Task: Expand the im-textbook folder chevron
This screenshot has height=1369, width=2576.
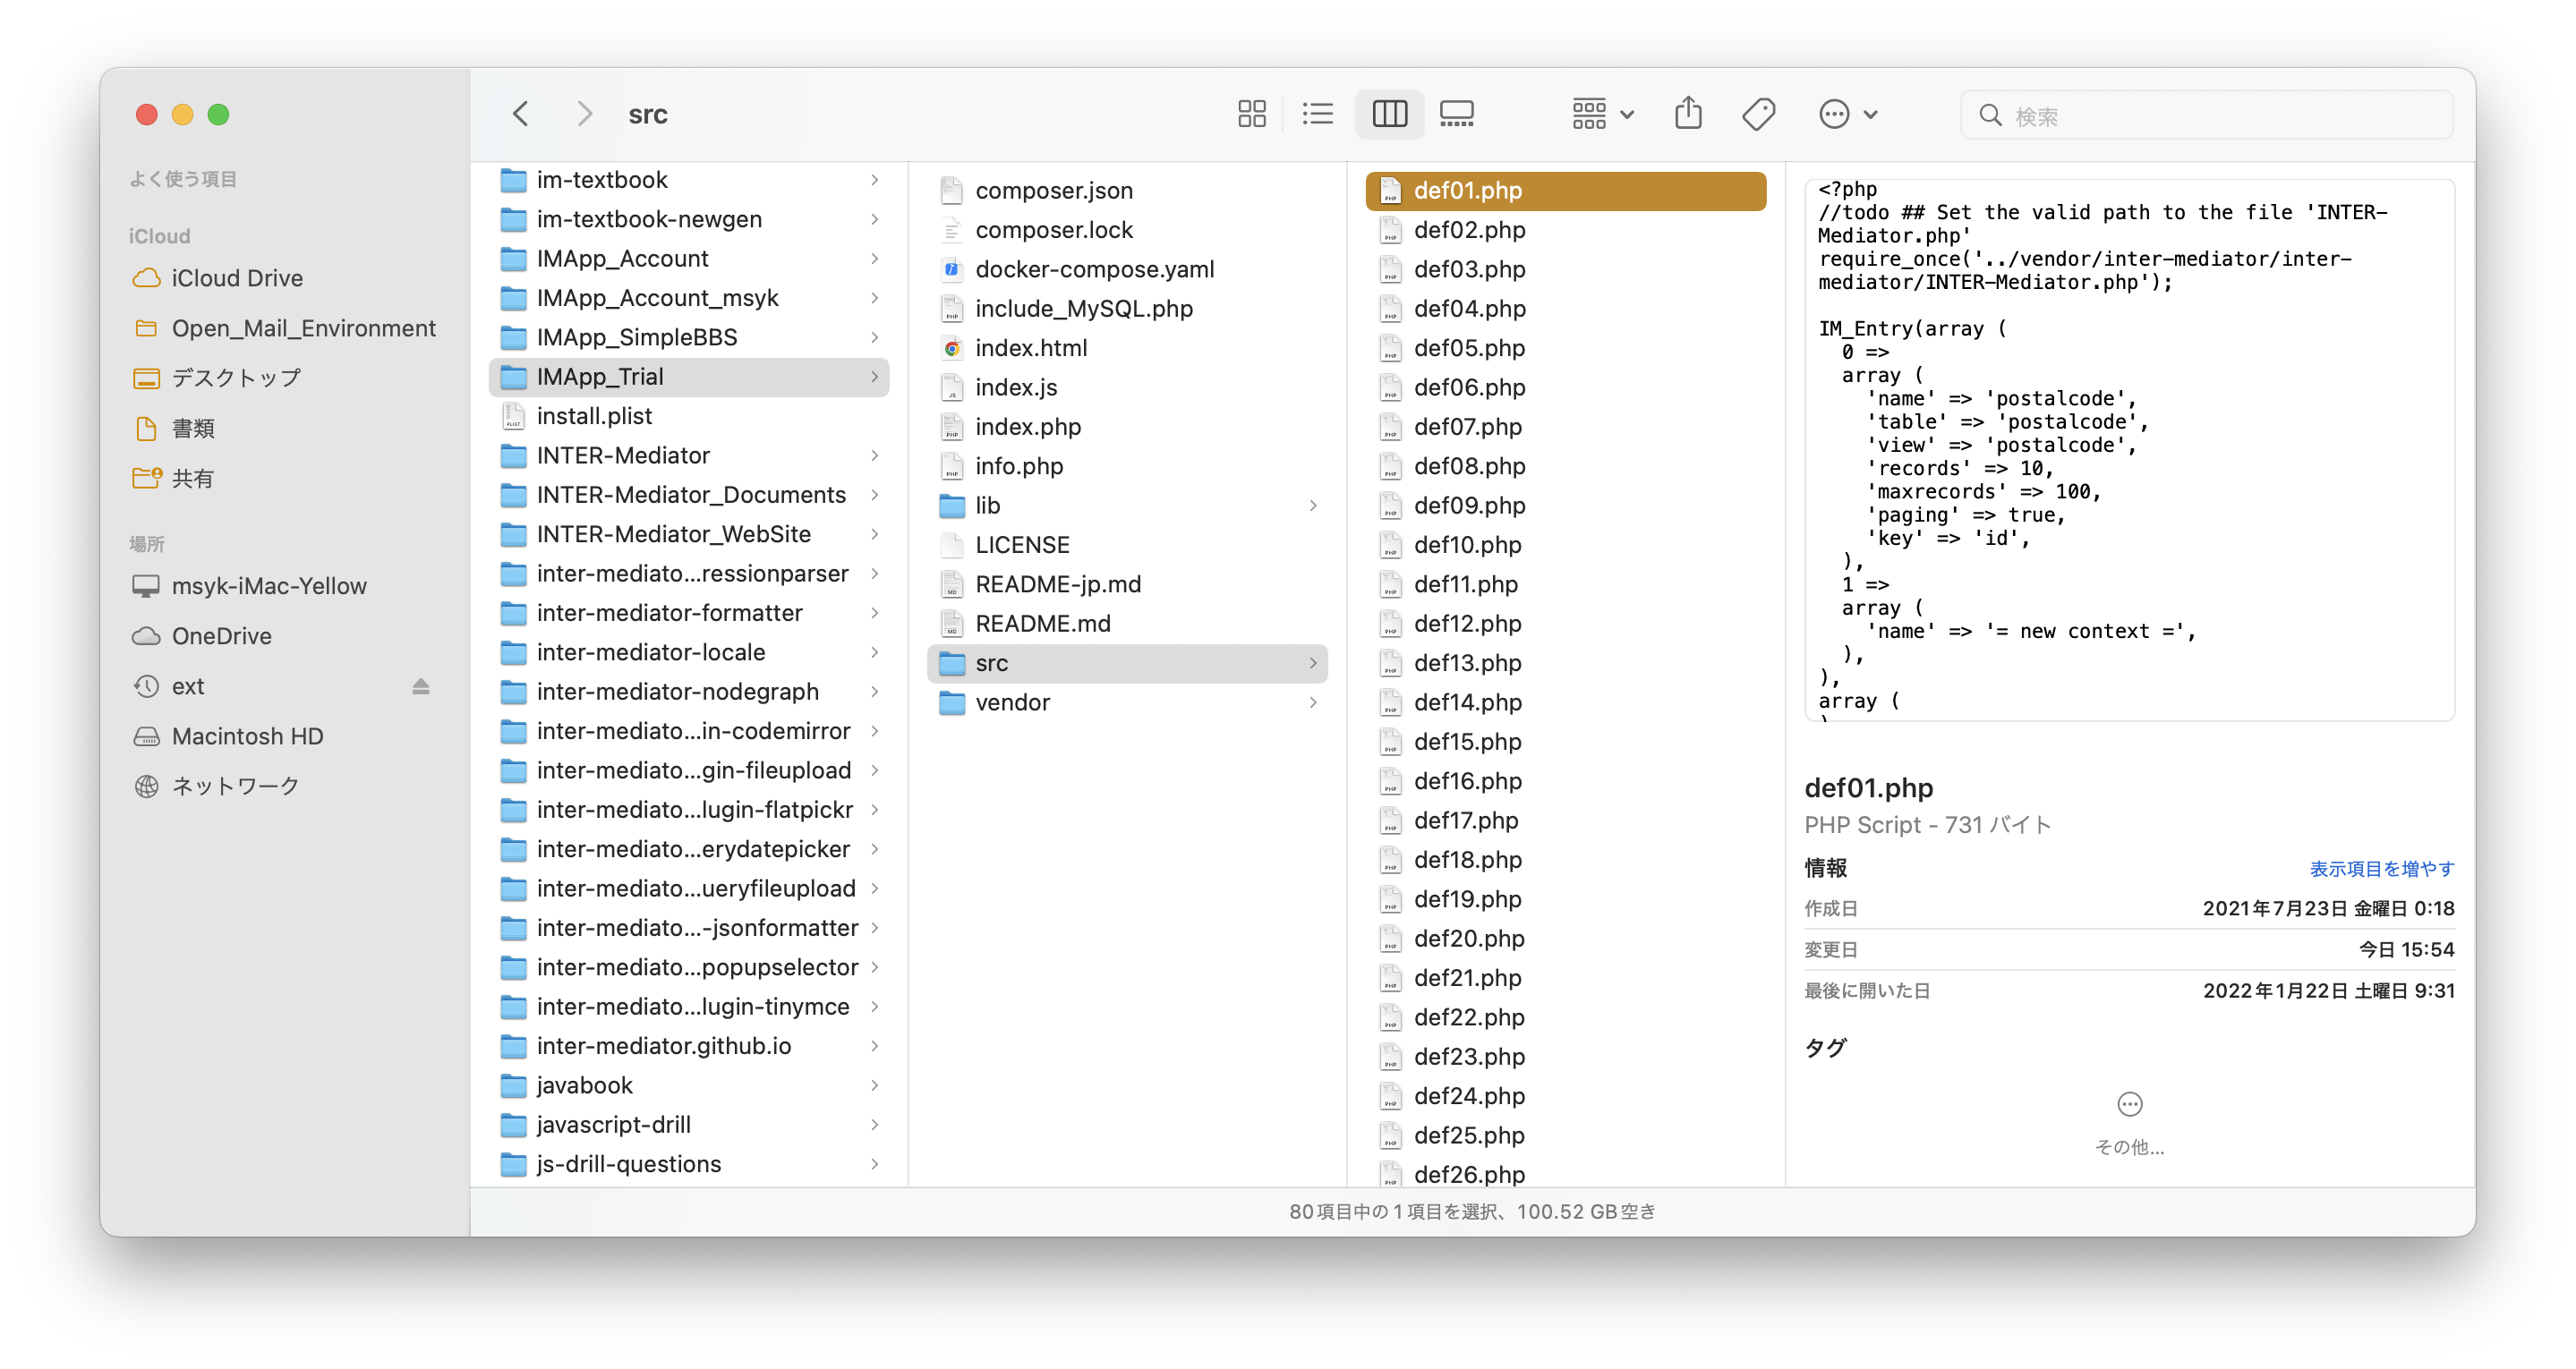Action: point(875,179)
